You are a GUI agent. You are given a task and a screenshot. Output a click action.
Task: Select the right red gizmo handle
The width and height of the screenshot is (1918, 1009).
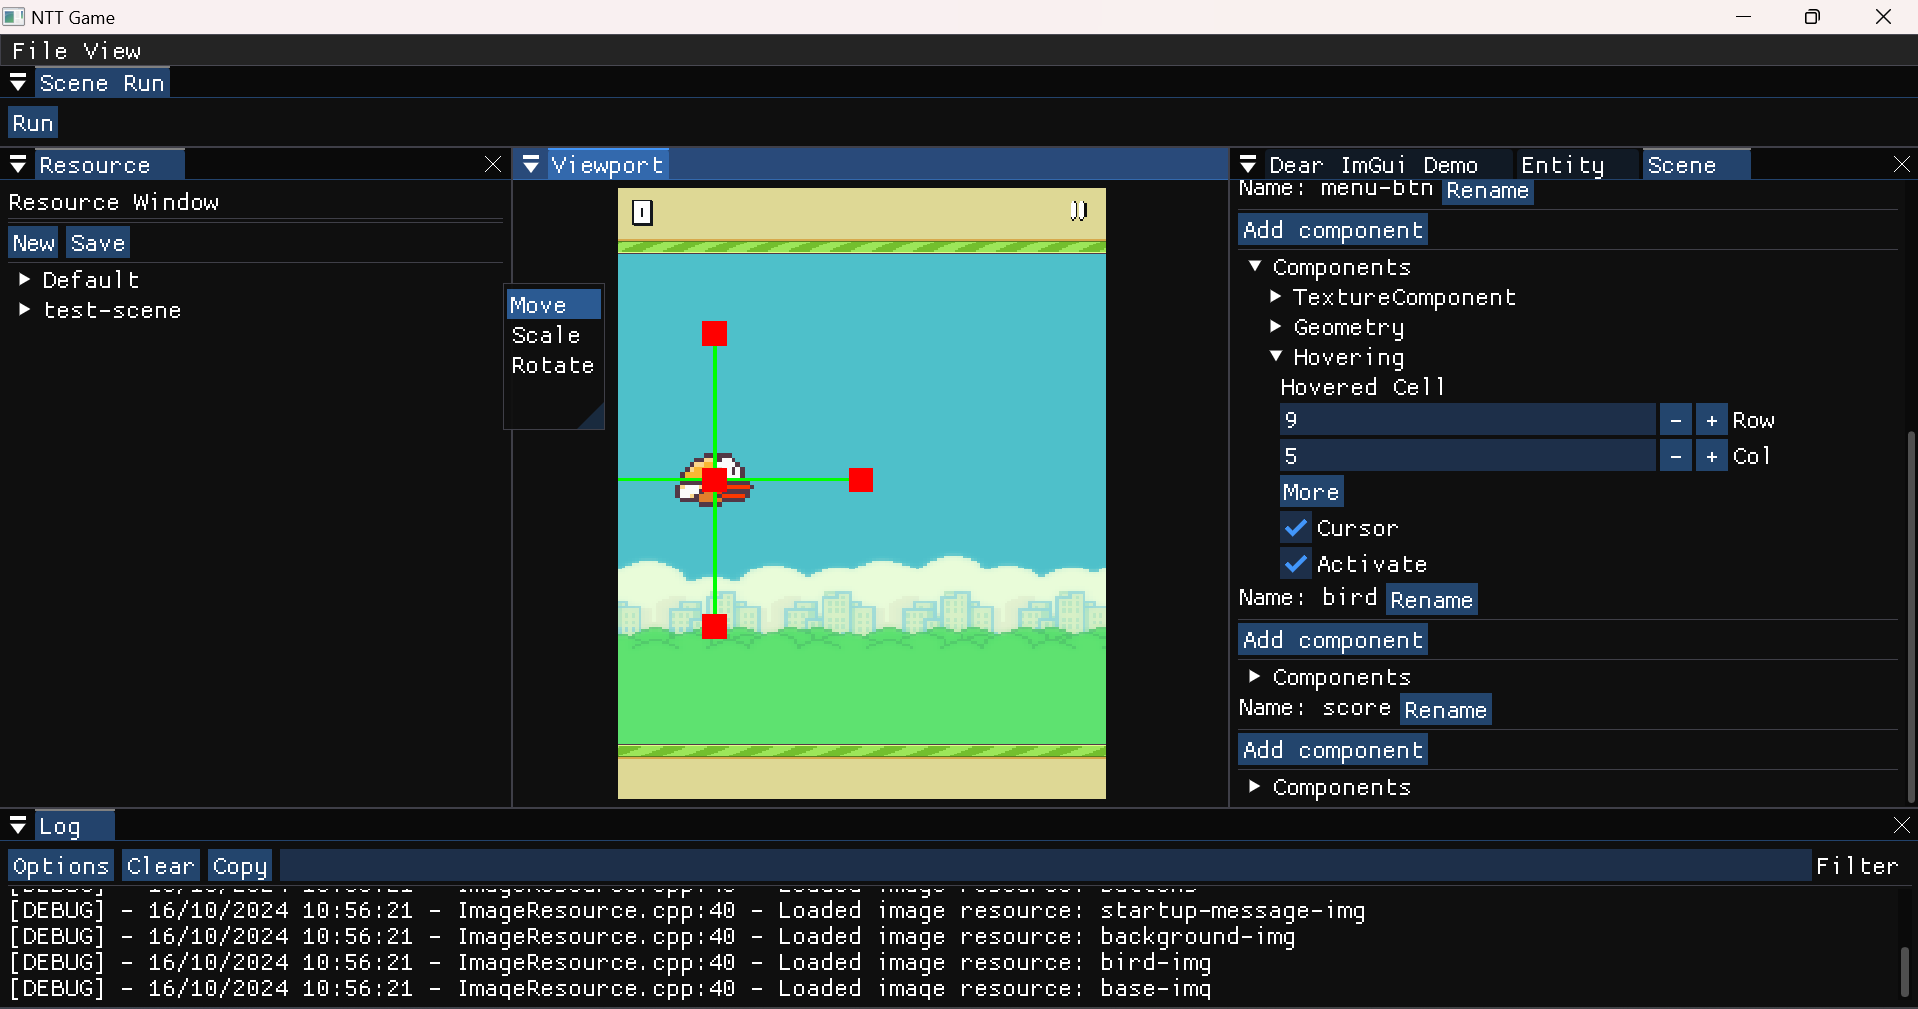(861, 480)
